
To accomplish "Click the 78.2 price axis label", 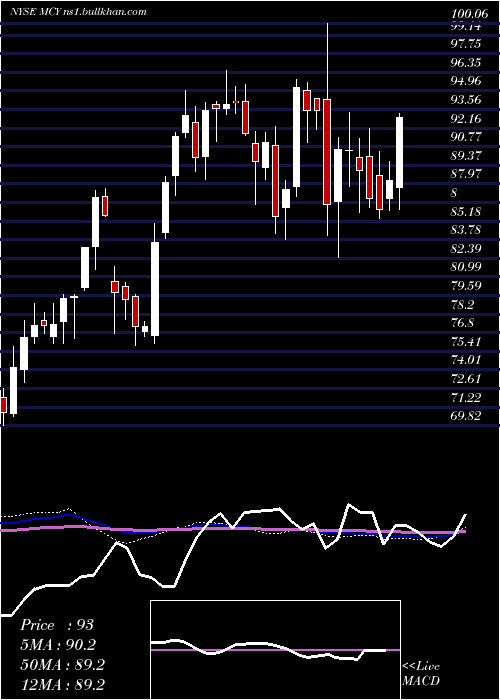I will [x=464, y=304].
